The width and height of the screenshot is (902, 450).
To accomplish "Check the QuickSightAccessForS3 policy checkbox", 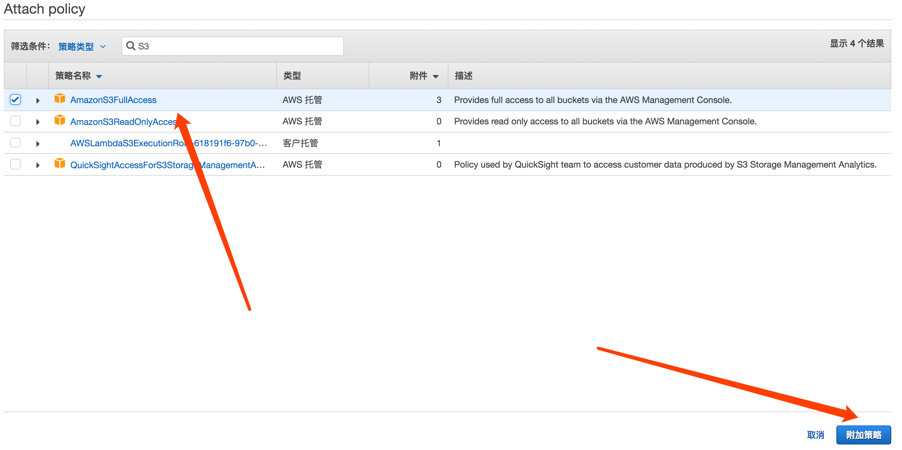I will (x=16, y=165).
